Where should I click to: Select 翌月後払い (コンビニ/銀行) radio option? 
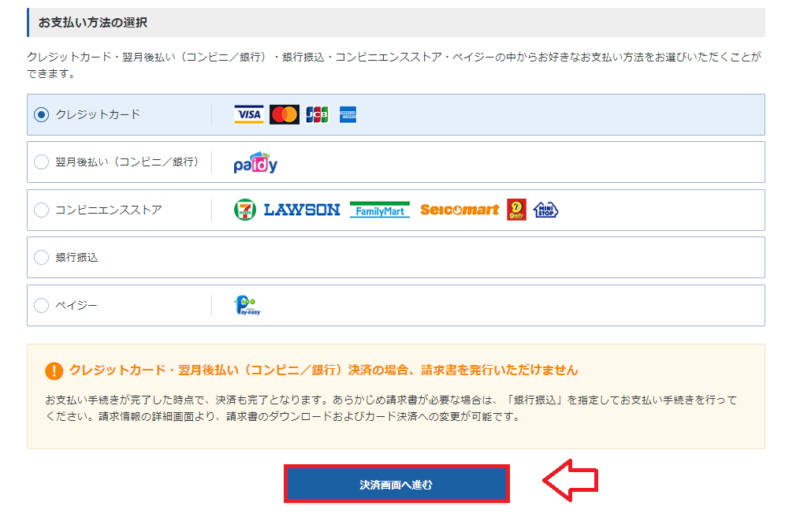(x=41, y=162)
